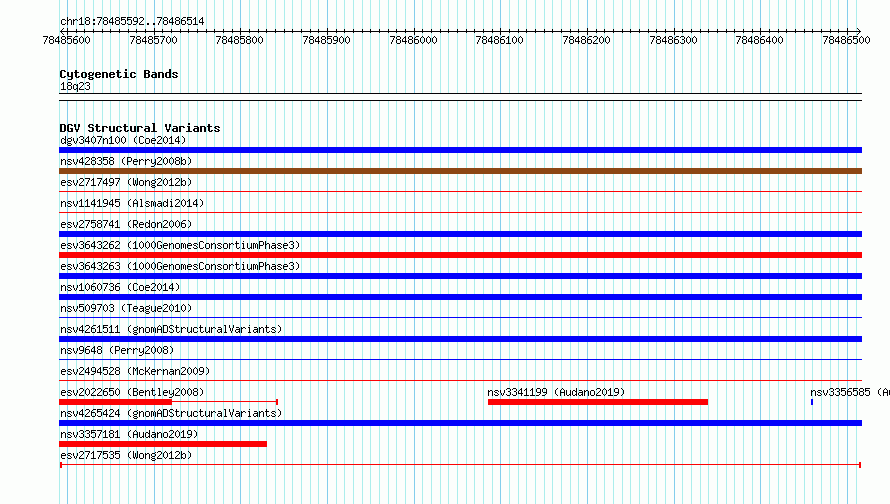The width and height of the screenshot is (890, 504).
Task: Open variant nsv1060736 (Coe2014) label
Action: 120,287
